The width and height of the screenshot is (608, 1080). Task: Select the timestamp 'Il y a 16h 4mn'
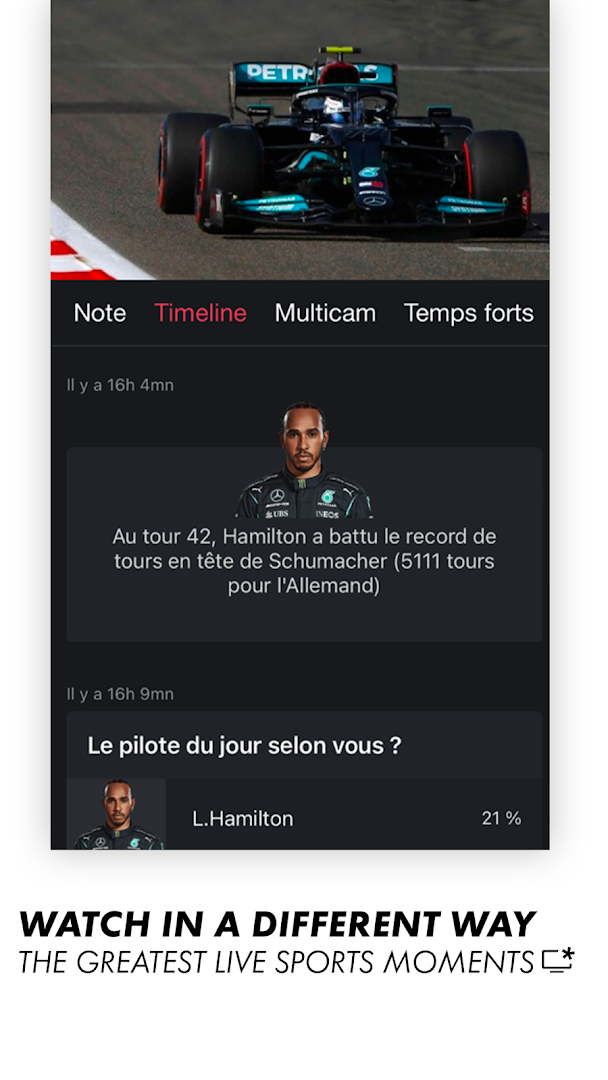coord(120,384)
